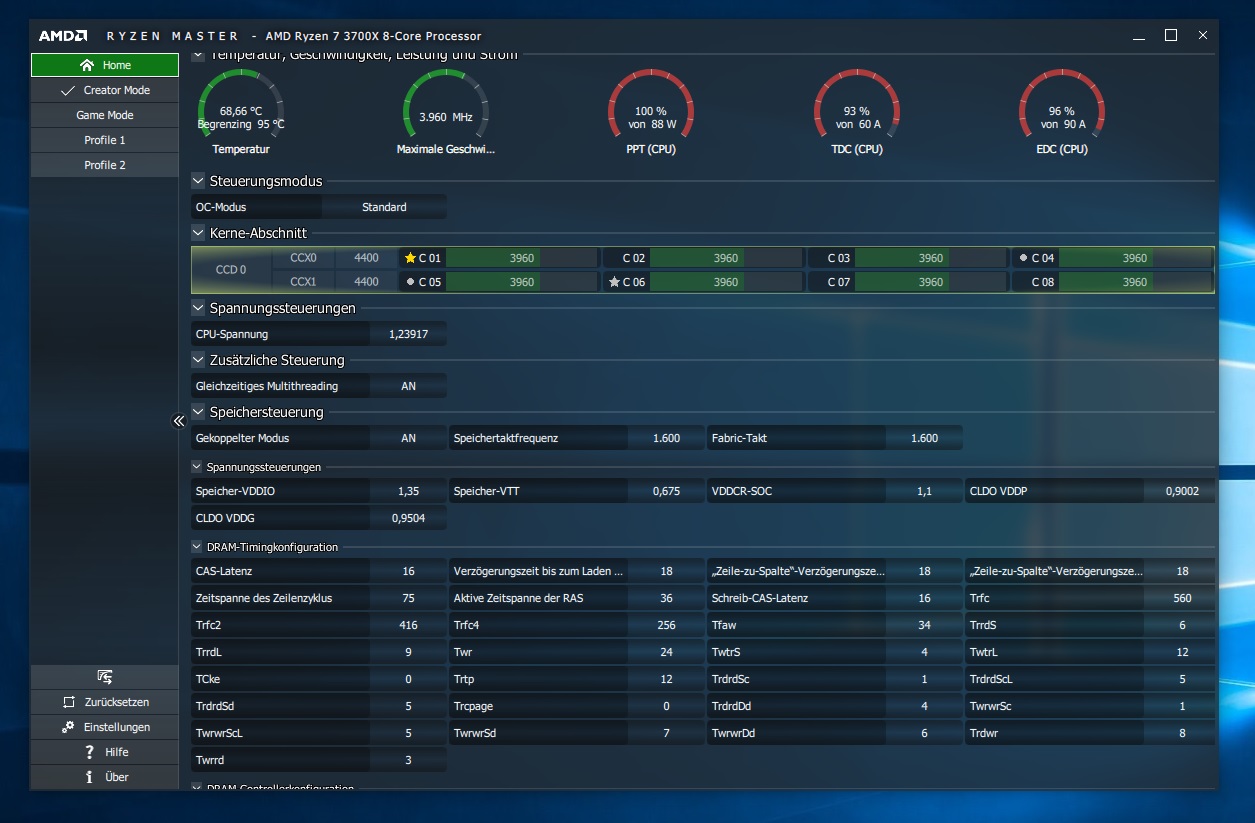The image size is (1255, 823).
Task: Click the Zurücksetzen reset icon
Action: click(69, 702)
